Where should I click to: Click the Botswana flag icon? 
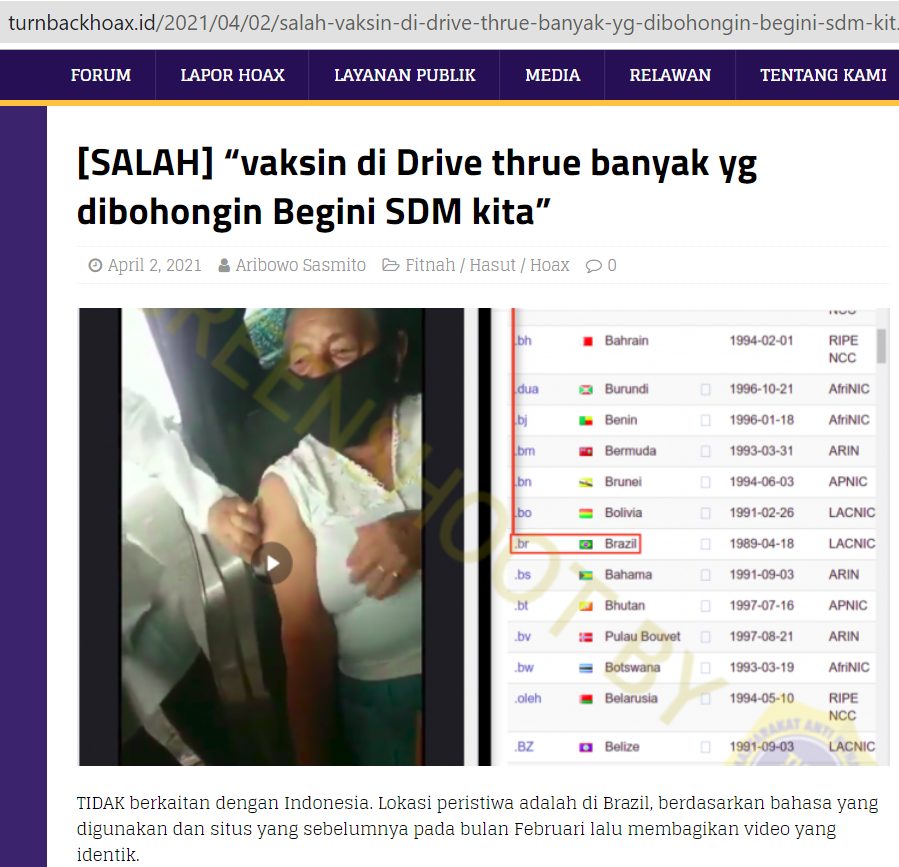point(586,668)
